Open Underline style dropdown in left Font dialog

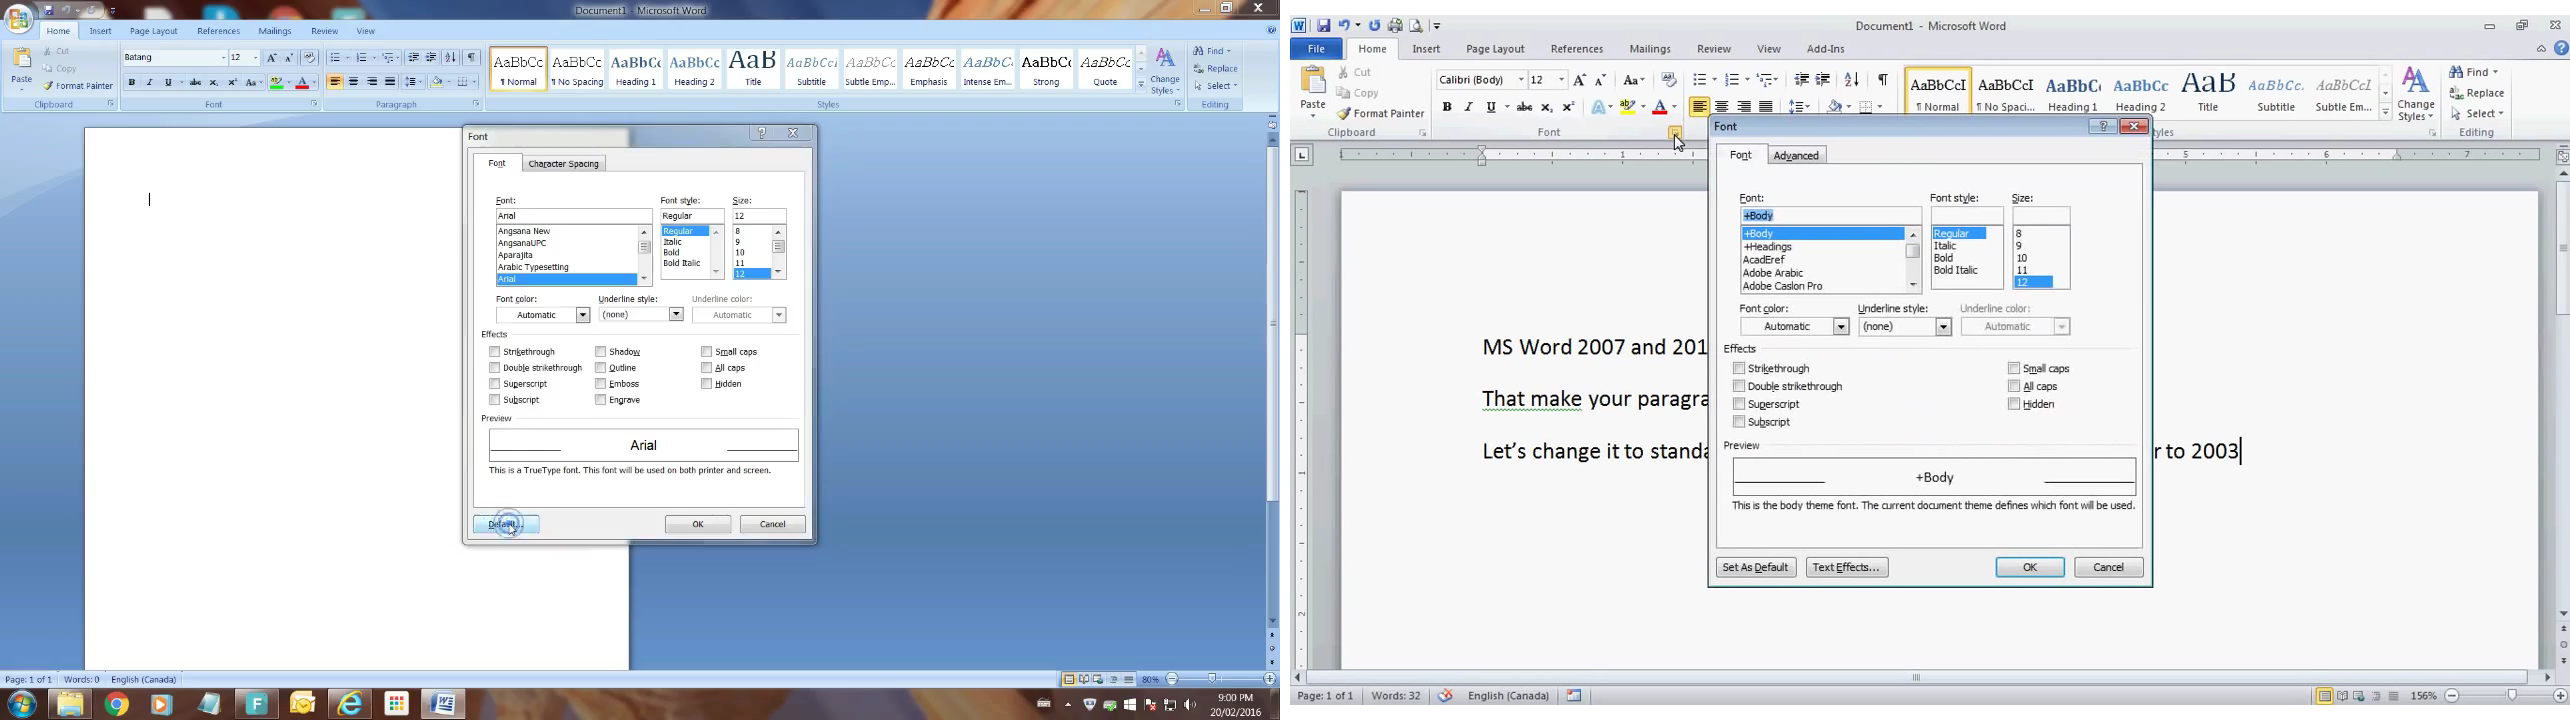(x=676, y=315)
